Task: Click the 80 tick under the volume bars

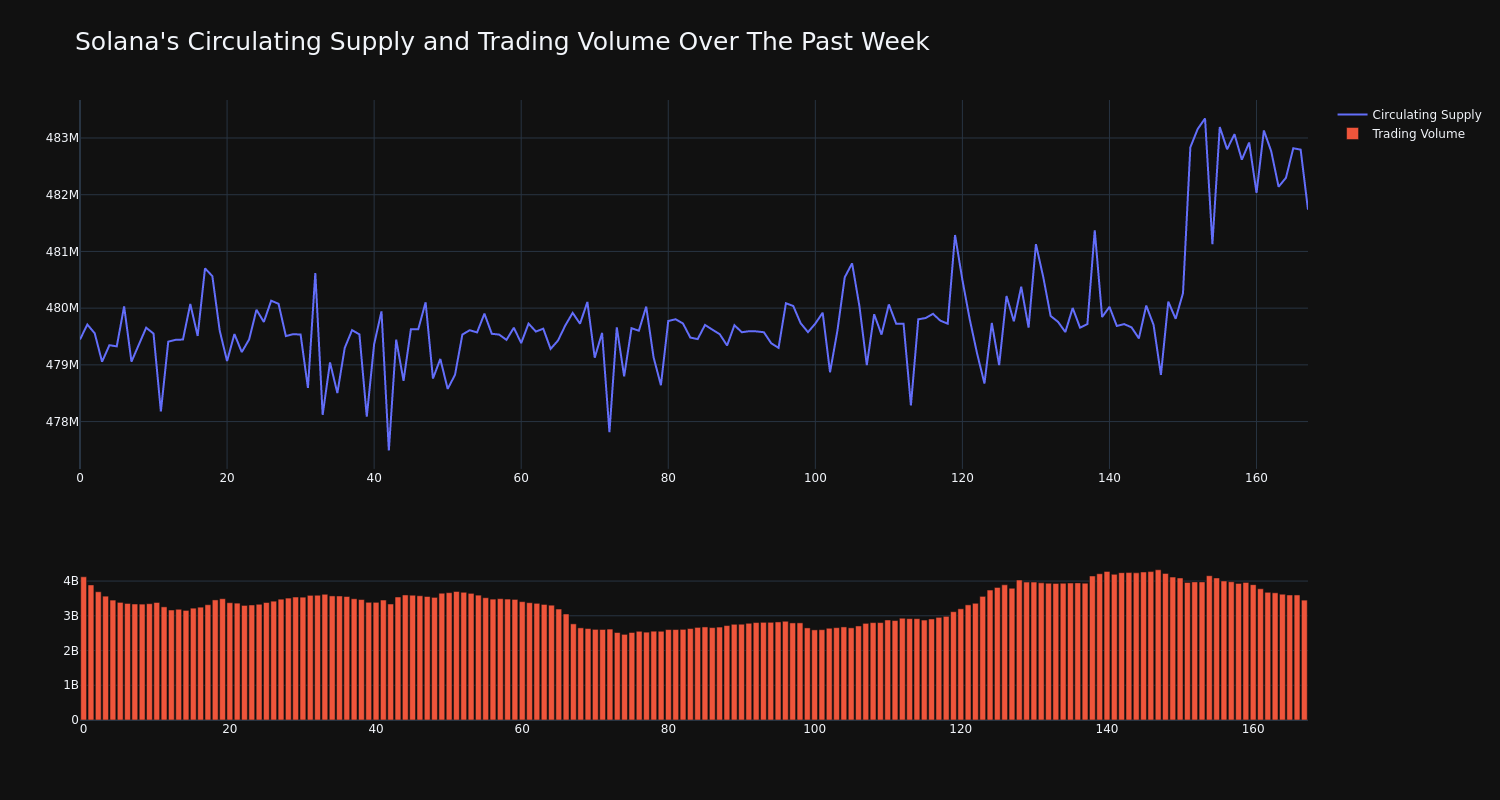Action: click(x=668, y=729)
